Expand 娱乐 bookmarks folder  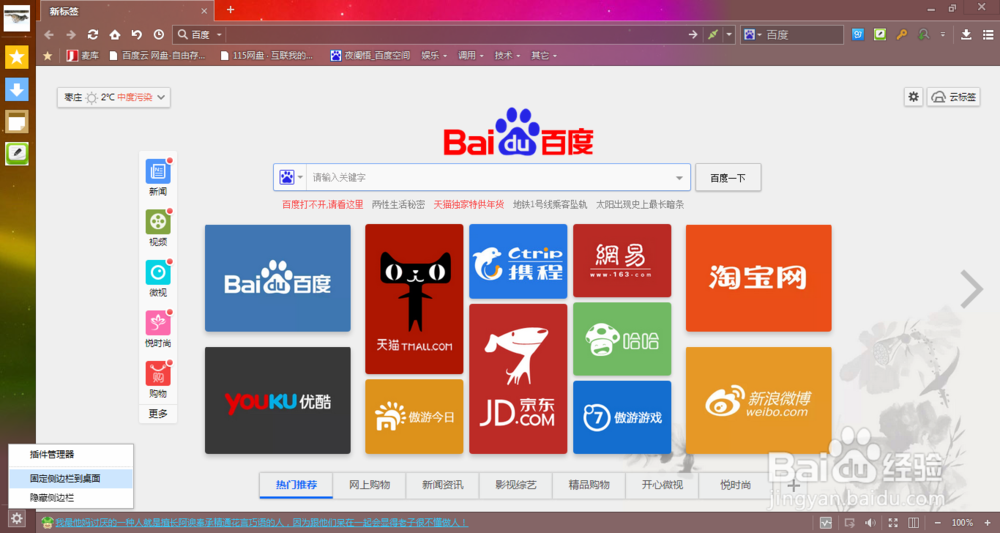point(434,55)
